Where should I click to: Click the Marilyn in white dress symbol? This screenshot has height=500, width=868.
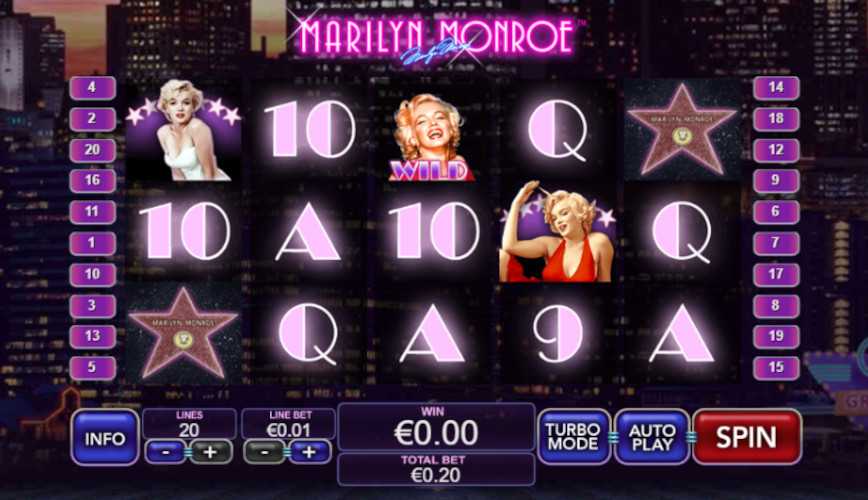[x=184, y=130]
